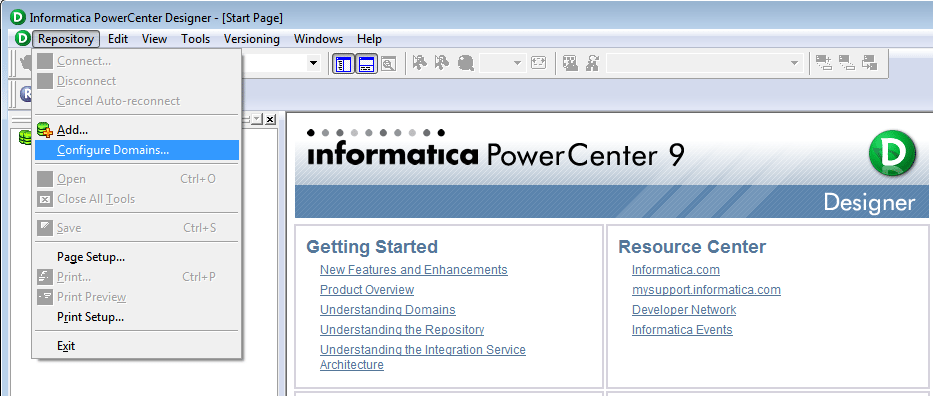Open the Navigator panel dropdown arrow
933x396 pixels.
pos(256,120)
